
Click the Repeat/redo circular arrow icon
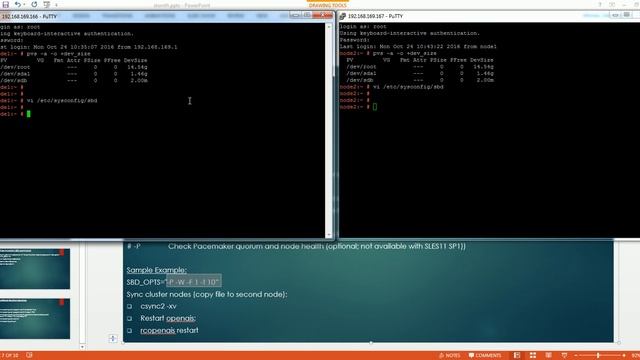click(34, 4)
